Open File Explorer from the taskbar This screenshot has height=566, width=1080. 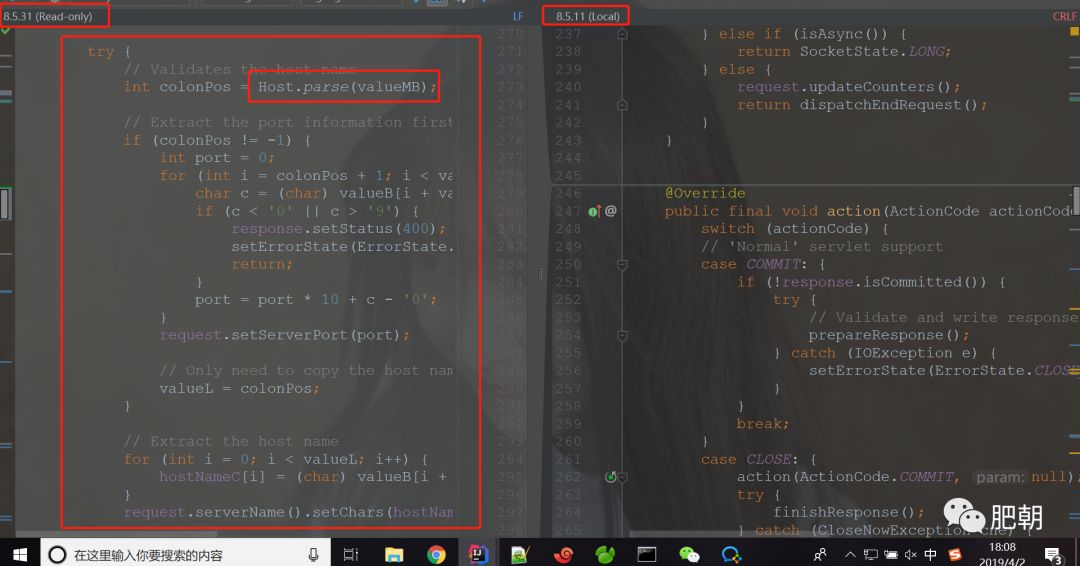pyautogui.click(x=394, y=555)
